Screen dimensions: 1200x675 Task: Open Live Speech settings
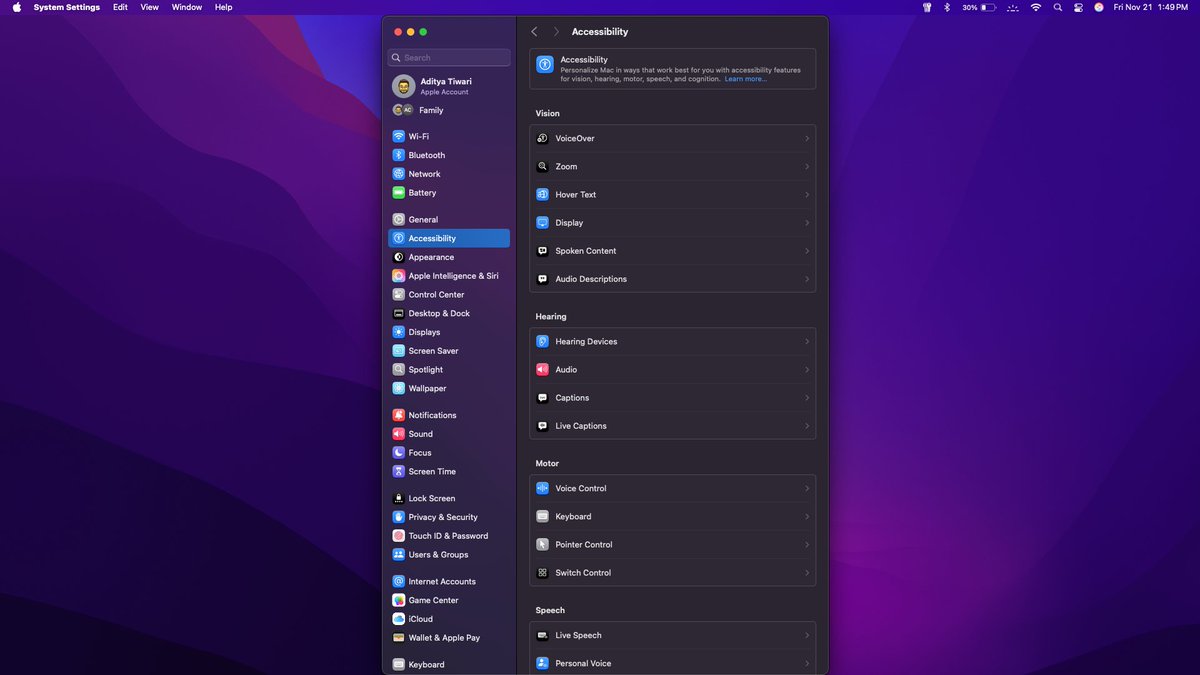pyautogui.click(x=672, y=635)
